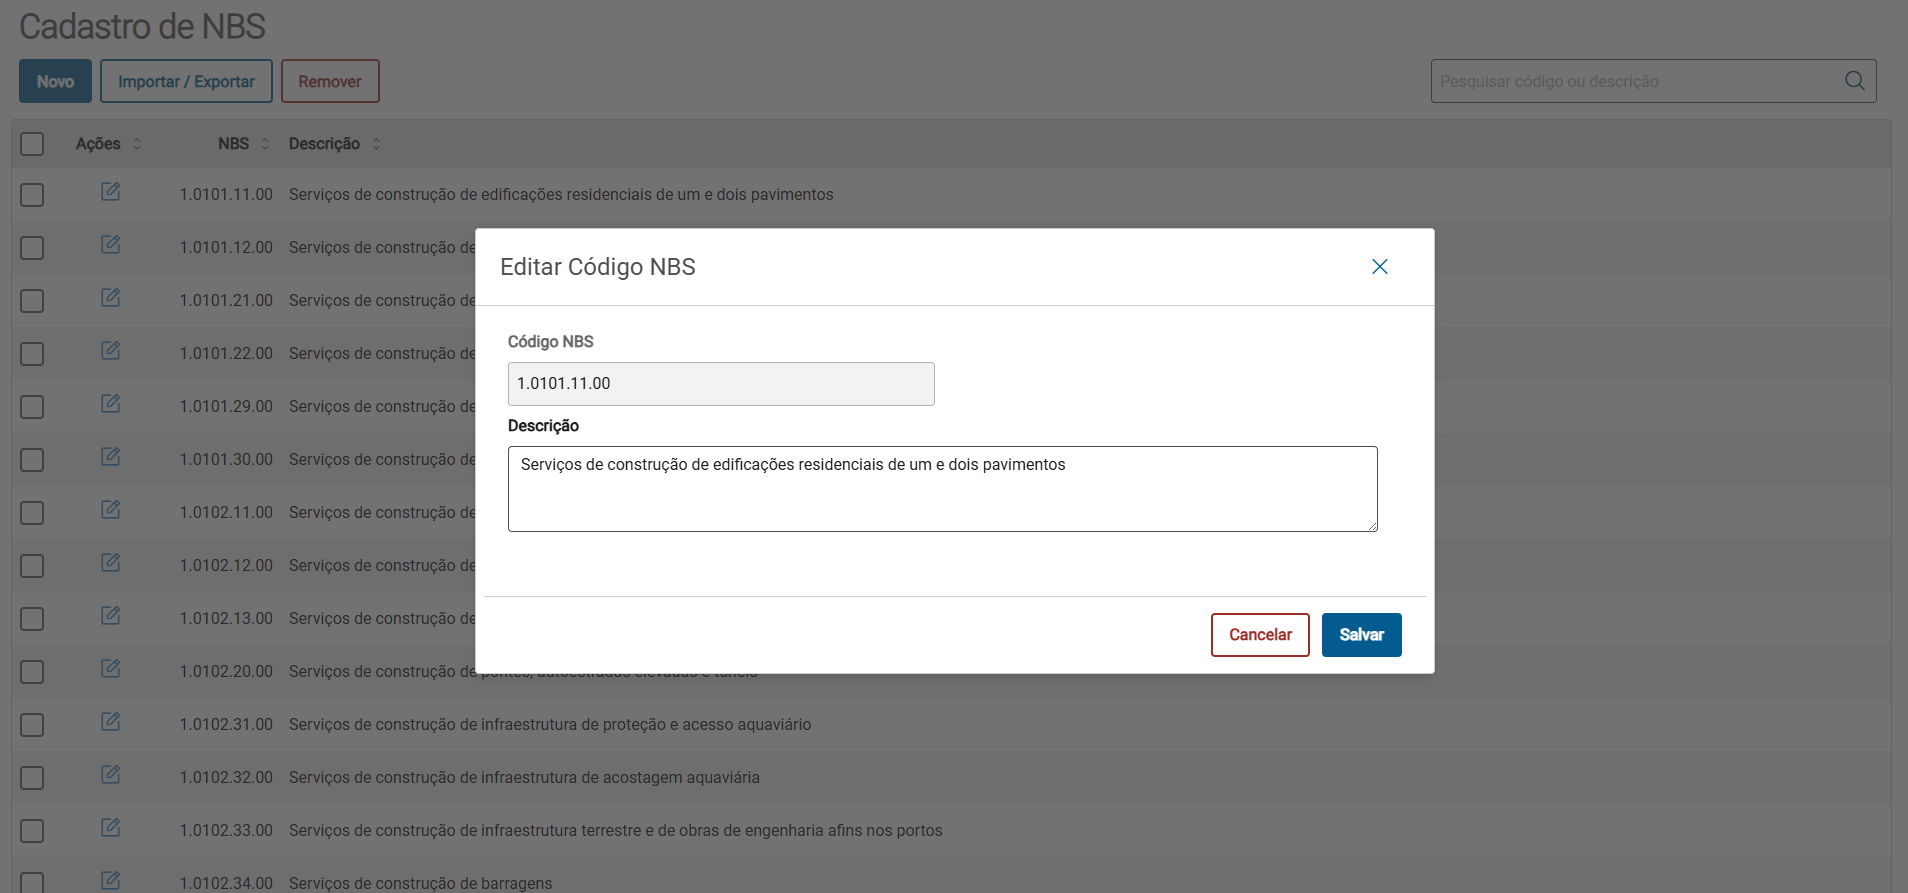Image resolution: width=1908 pixels, height=893 pixels.
Task: Focus the Pesquisar código ou descrição field
Action: (1636, 81)
